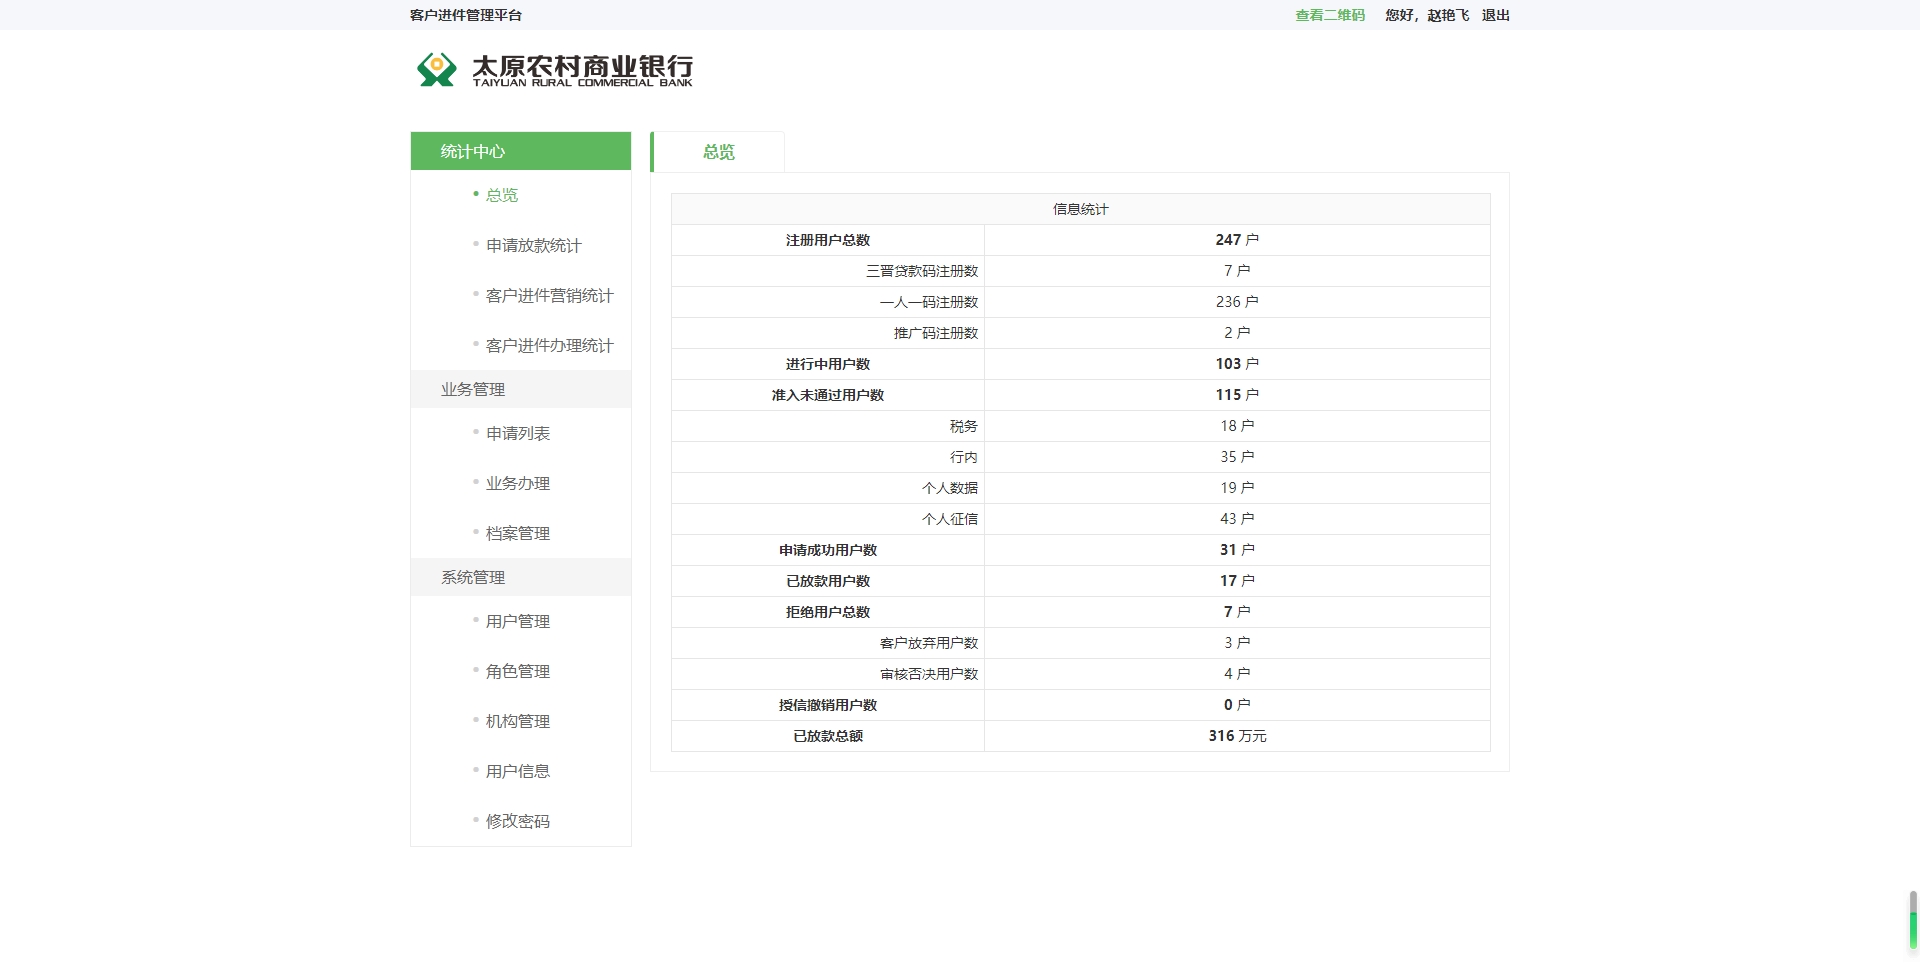The height and width of the screenshot is (963, 1920).
Task: Click the 一人一码注册数 label
Action: coord(929,302)
